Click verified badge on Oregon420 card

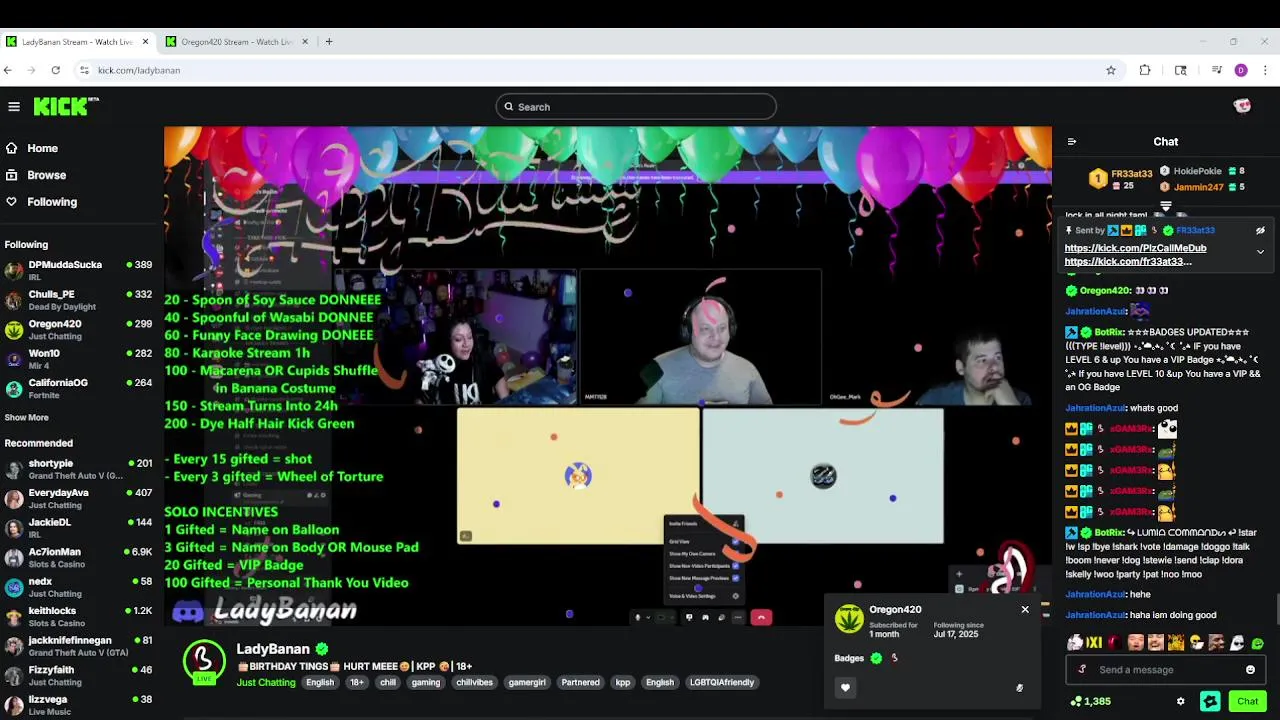pyautogui.click(x=876, y=658)
